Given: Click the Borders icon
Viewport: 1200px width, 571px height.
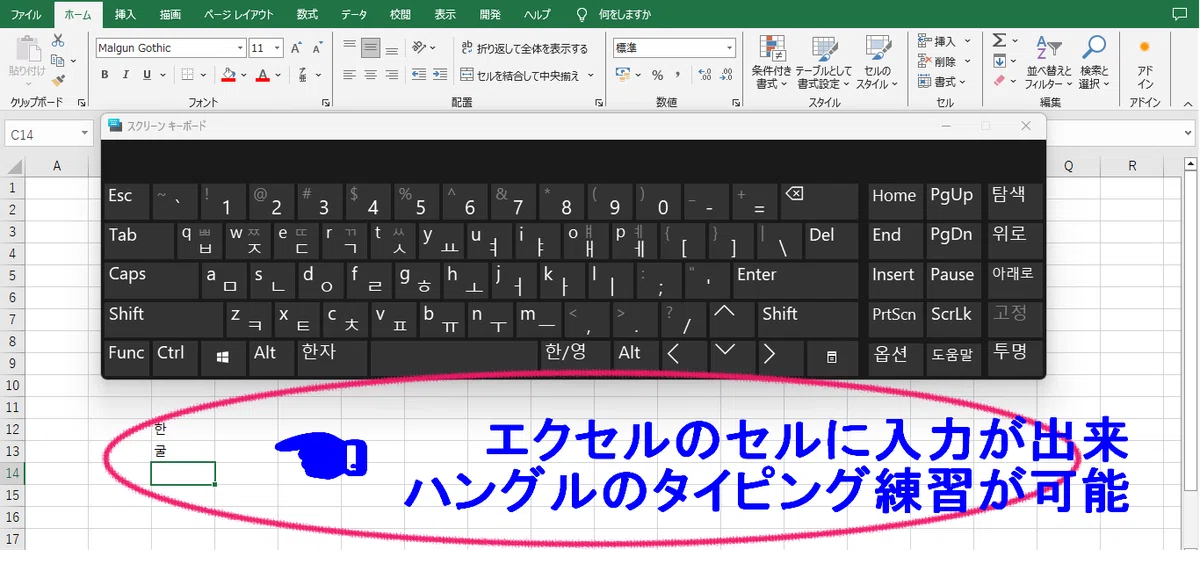Looking at the screenshot, I should (188, 75).
